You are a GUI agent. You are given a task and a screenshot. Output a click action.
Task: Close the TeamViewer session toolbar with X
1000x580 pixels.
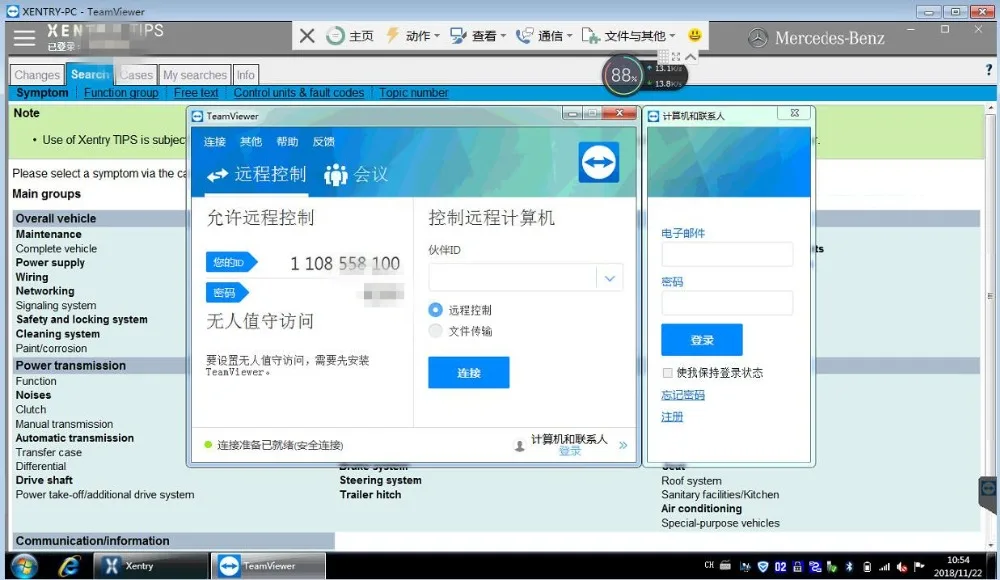click(x=307, y=36)
